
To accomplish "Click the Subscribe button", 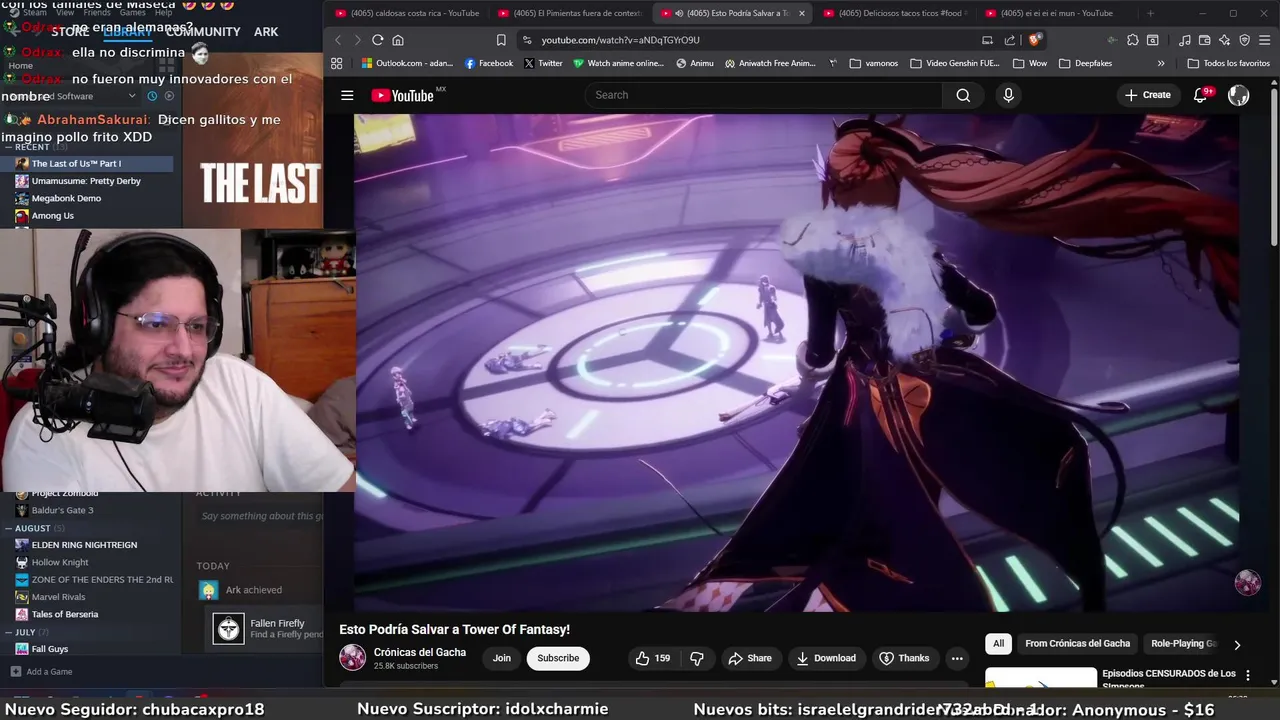I will coord(558,658).
